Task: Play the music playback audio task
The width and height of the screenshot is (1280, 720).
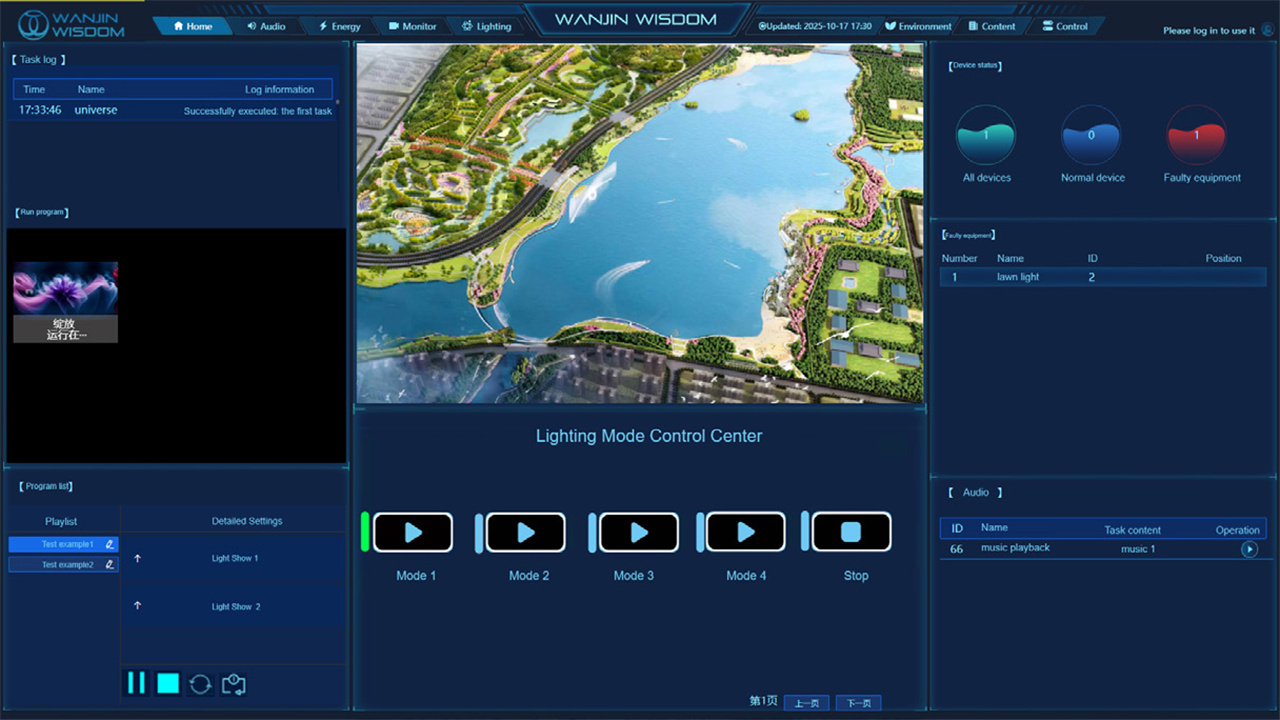Action: [x=1249, y=549]
